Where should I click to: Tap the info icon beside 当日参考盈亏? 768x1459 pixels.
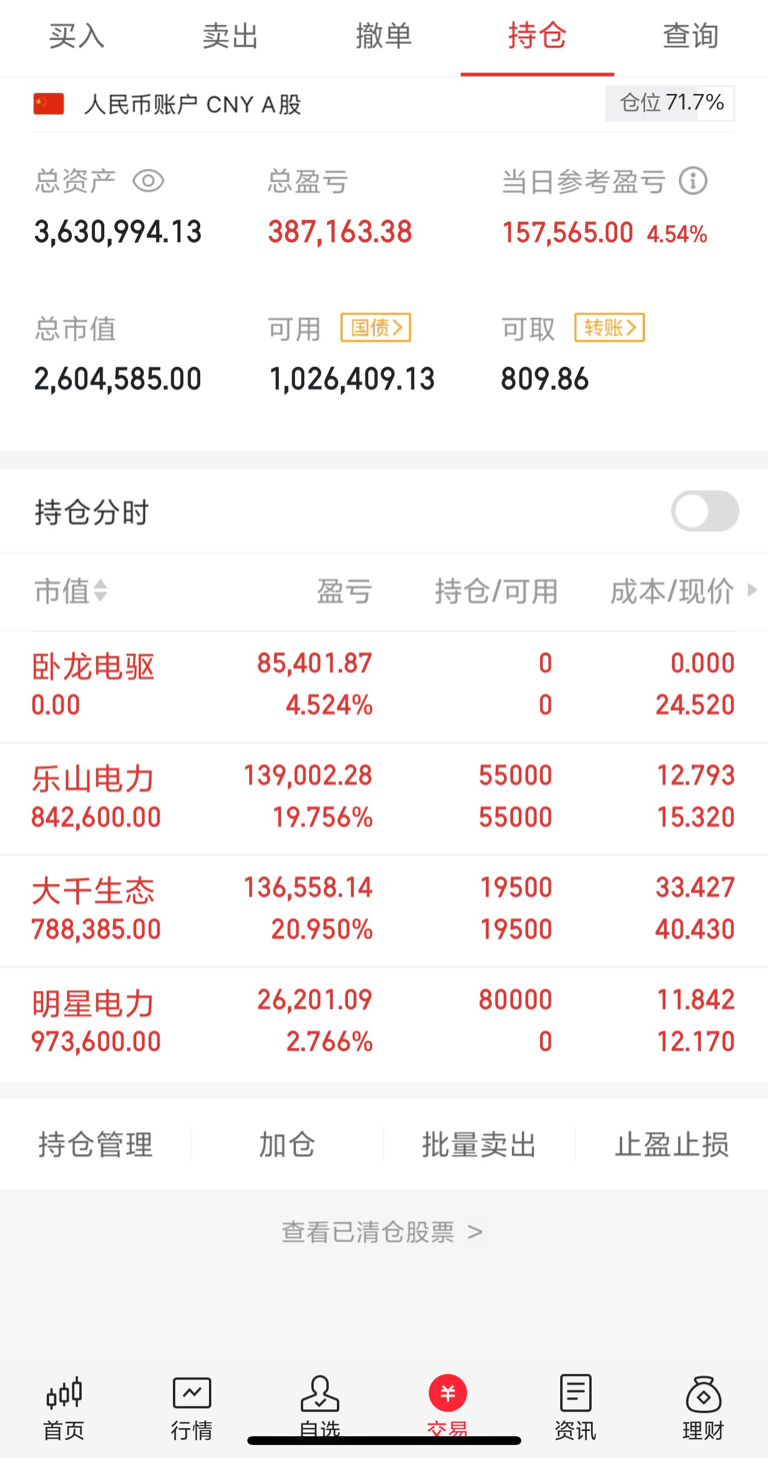pos(693,181)
